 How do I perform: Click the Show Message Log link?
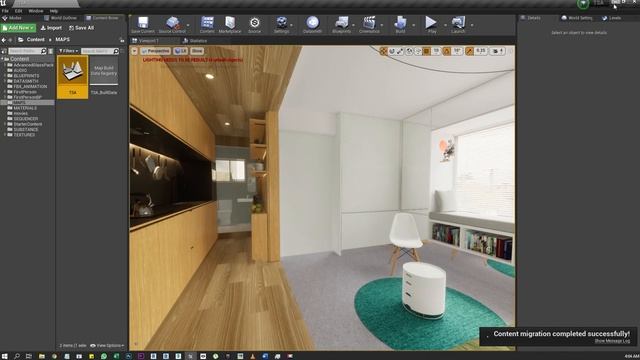(612, 341)
